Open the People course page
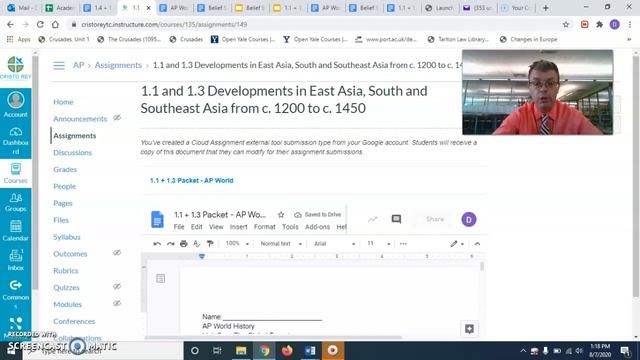 coord(64,186)
